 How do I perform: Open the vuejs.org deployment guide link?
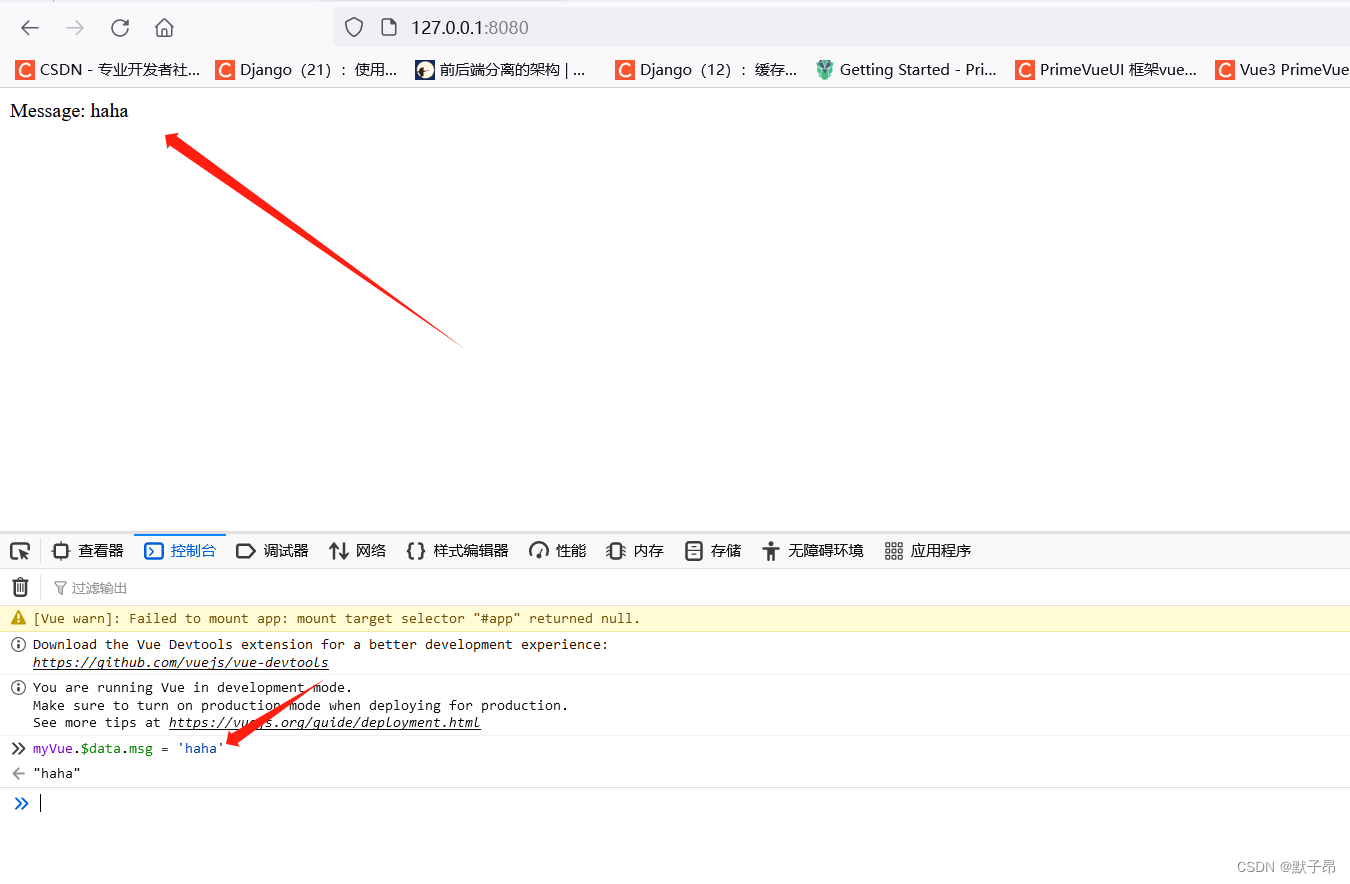tap(324, 722)
